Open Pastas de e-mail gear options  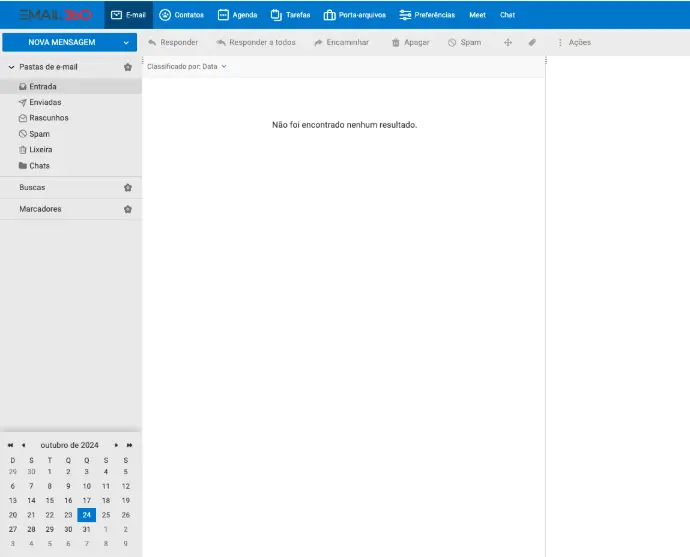[x=128, y=67]
